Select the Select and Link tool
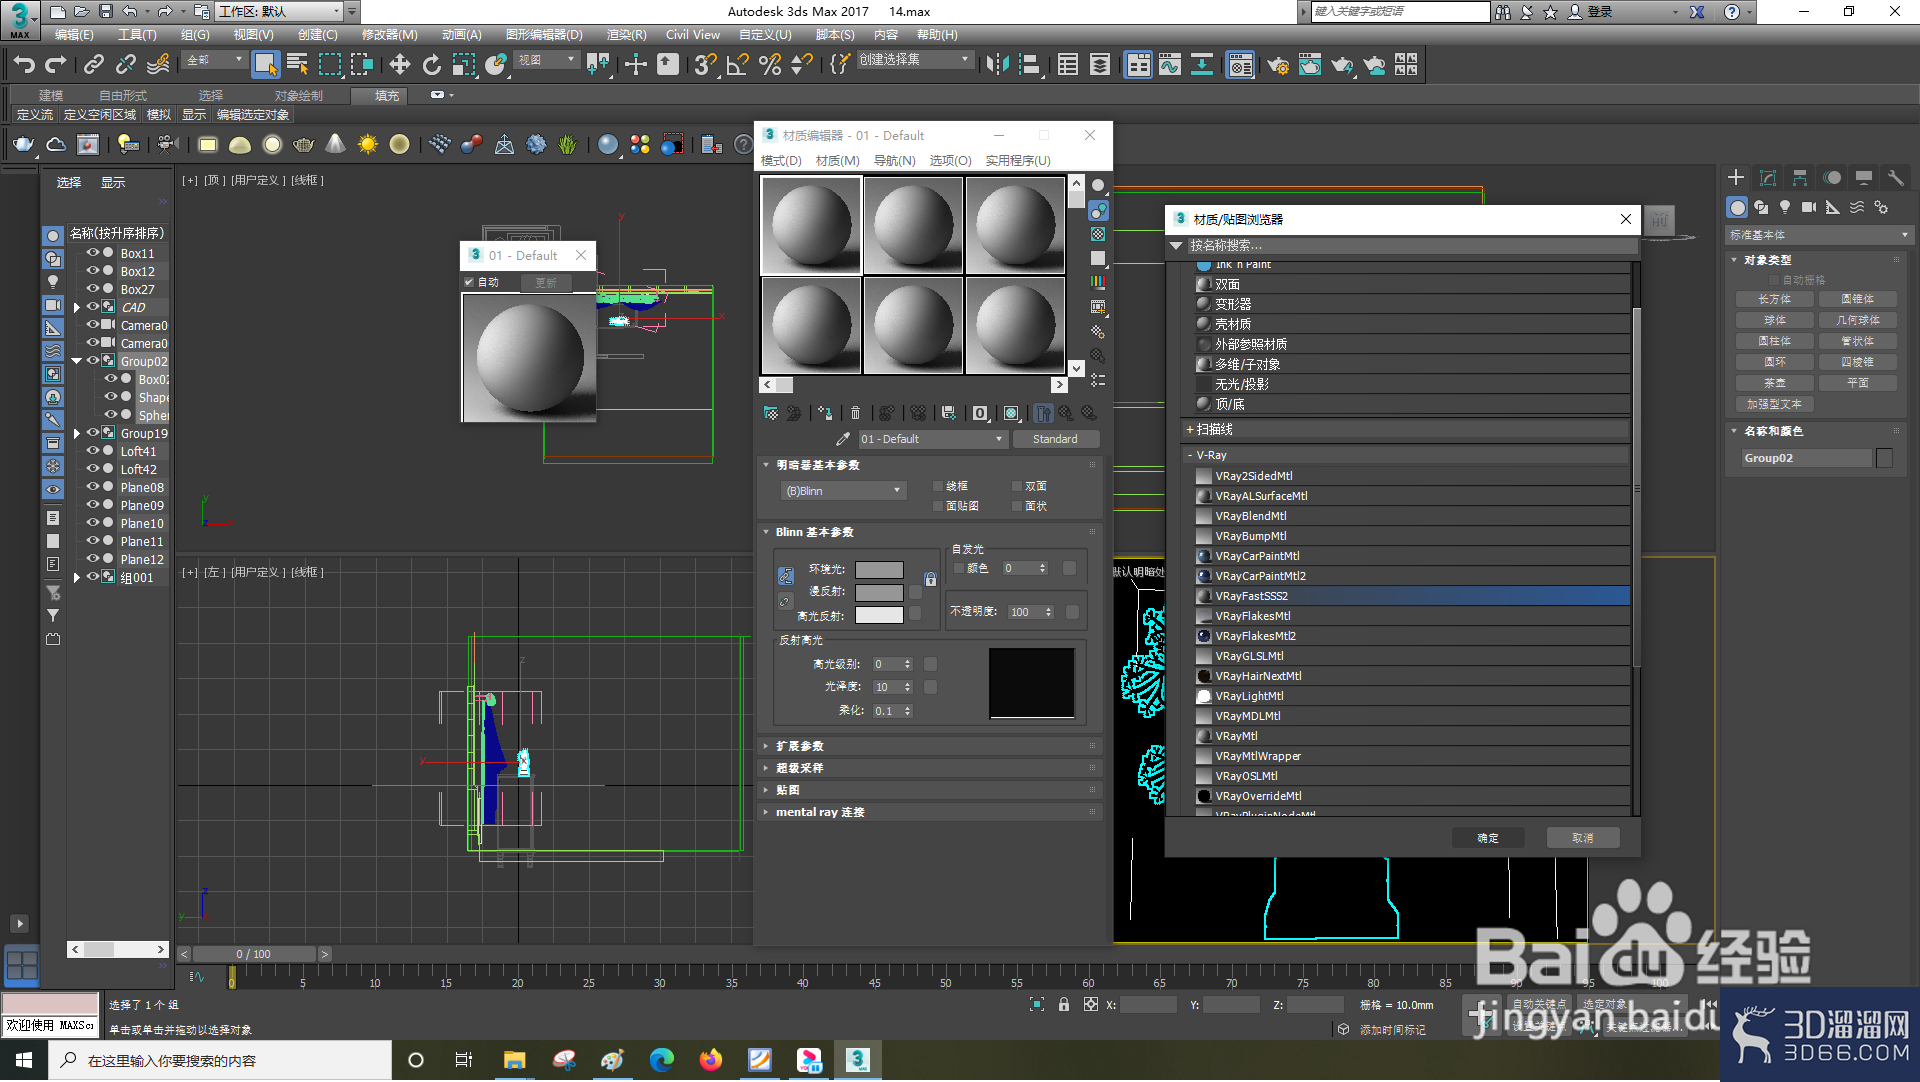Viewport: 1920px width, 1082px height. (x=94, y=65)
